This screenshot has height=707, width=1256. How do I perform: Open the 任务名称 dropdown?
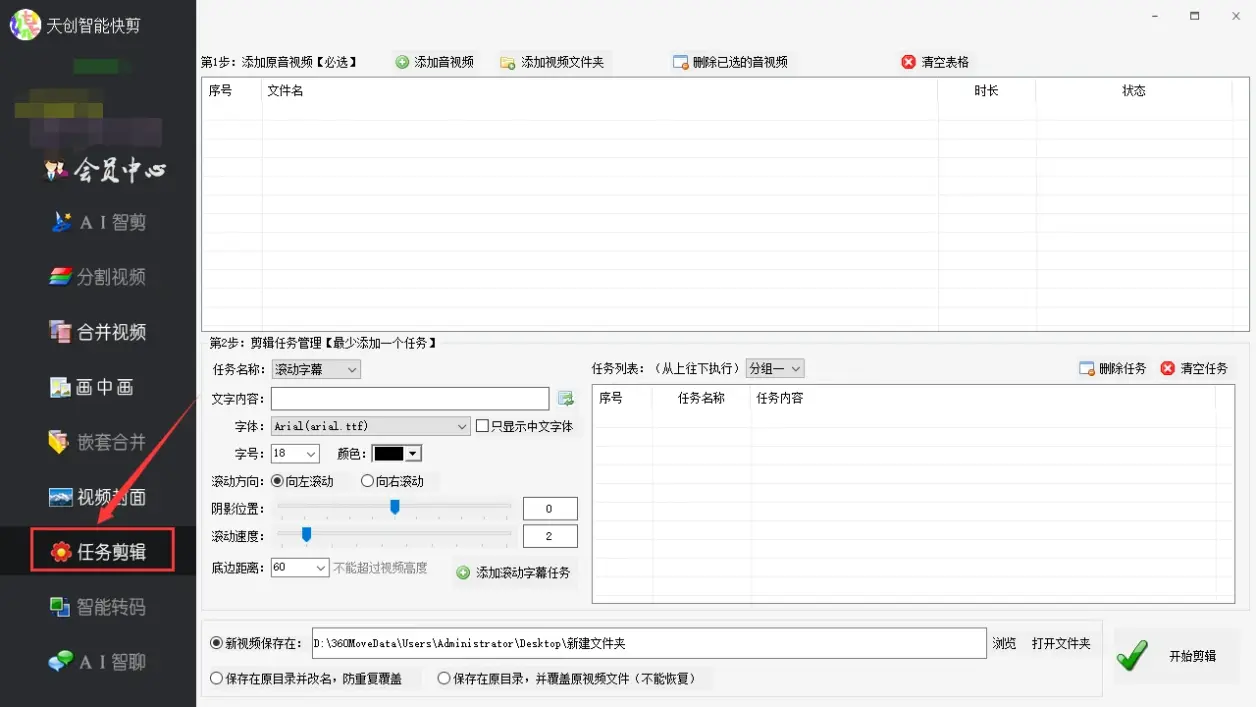pos(315,369)
